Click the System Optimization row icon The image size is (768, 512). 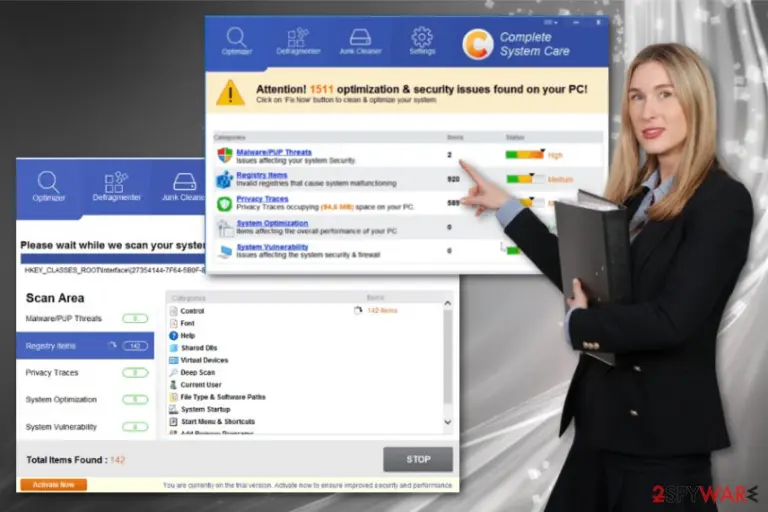(x=225, y=227)
